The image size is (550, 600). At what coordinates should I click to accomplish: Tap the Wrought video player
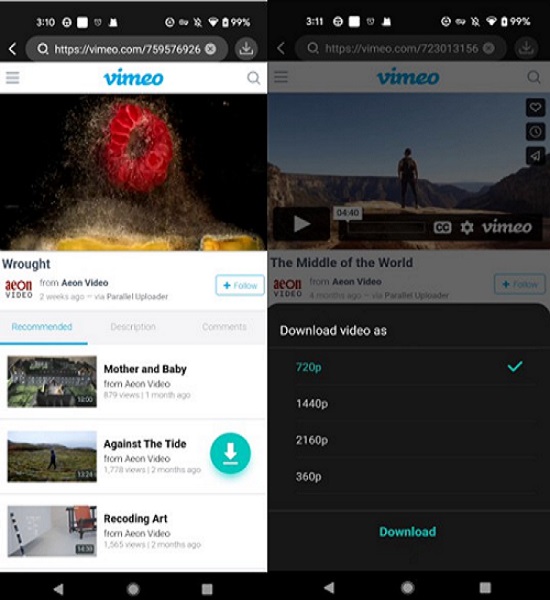pos(133,172)
